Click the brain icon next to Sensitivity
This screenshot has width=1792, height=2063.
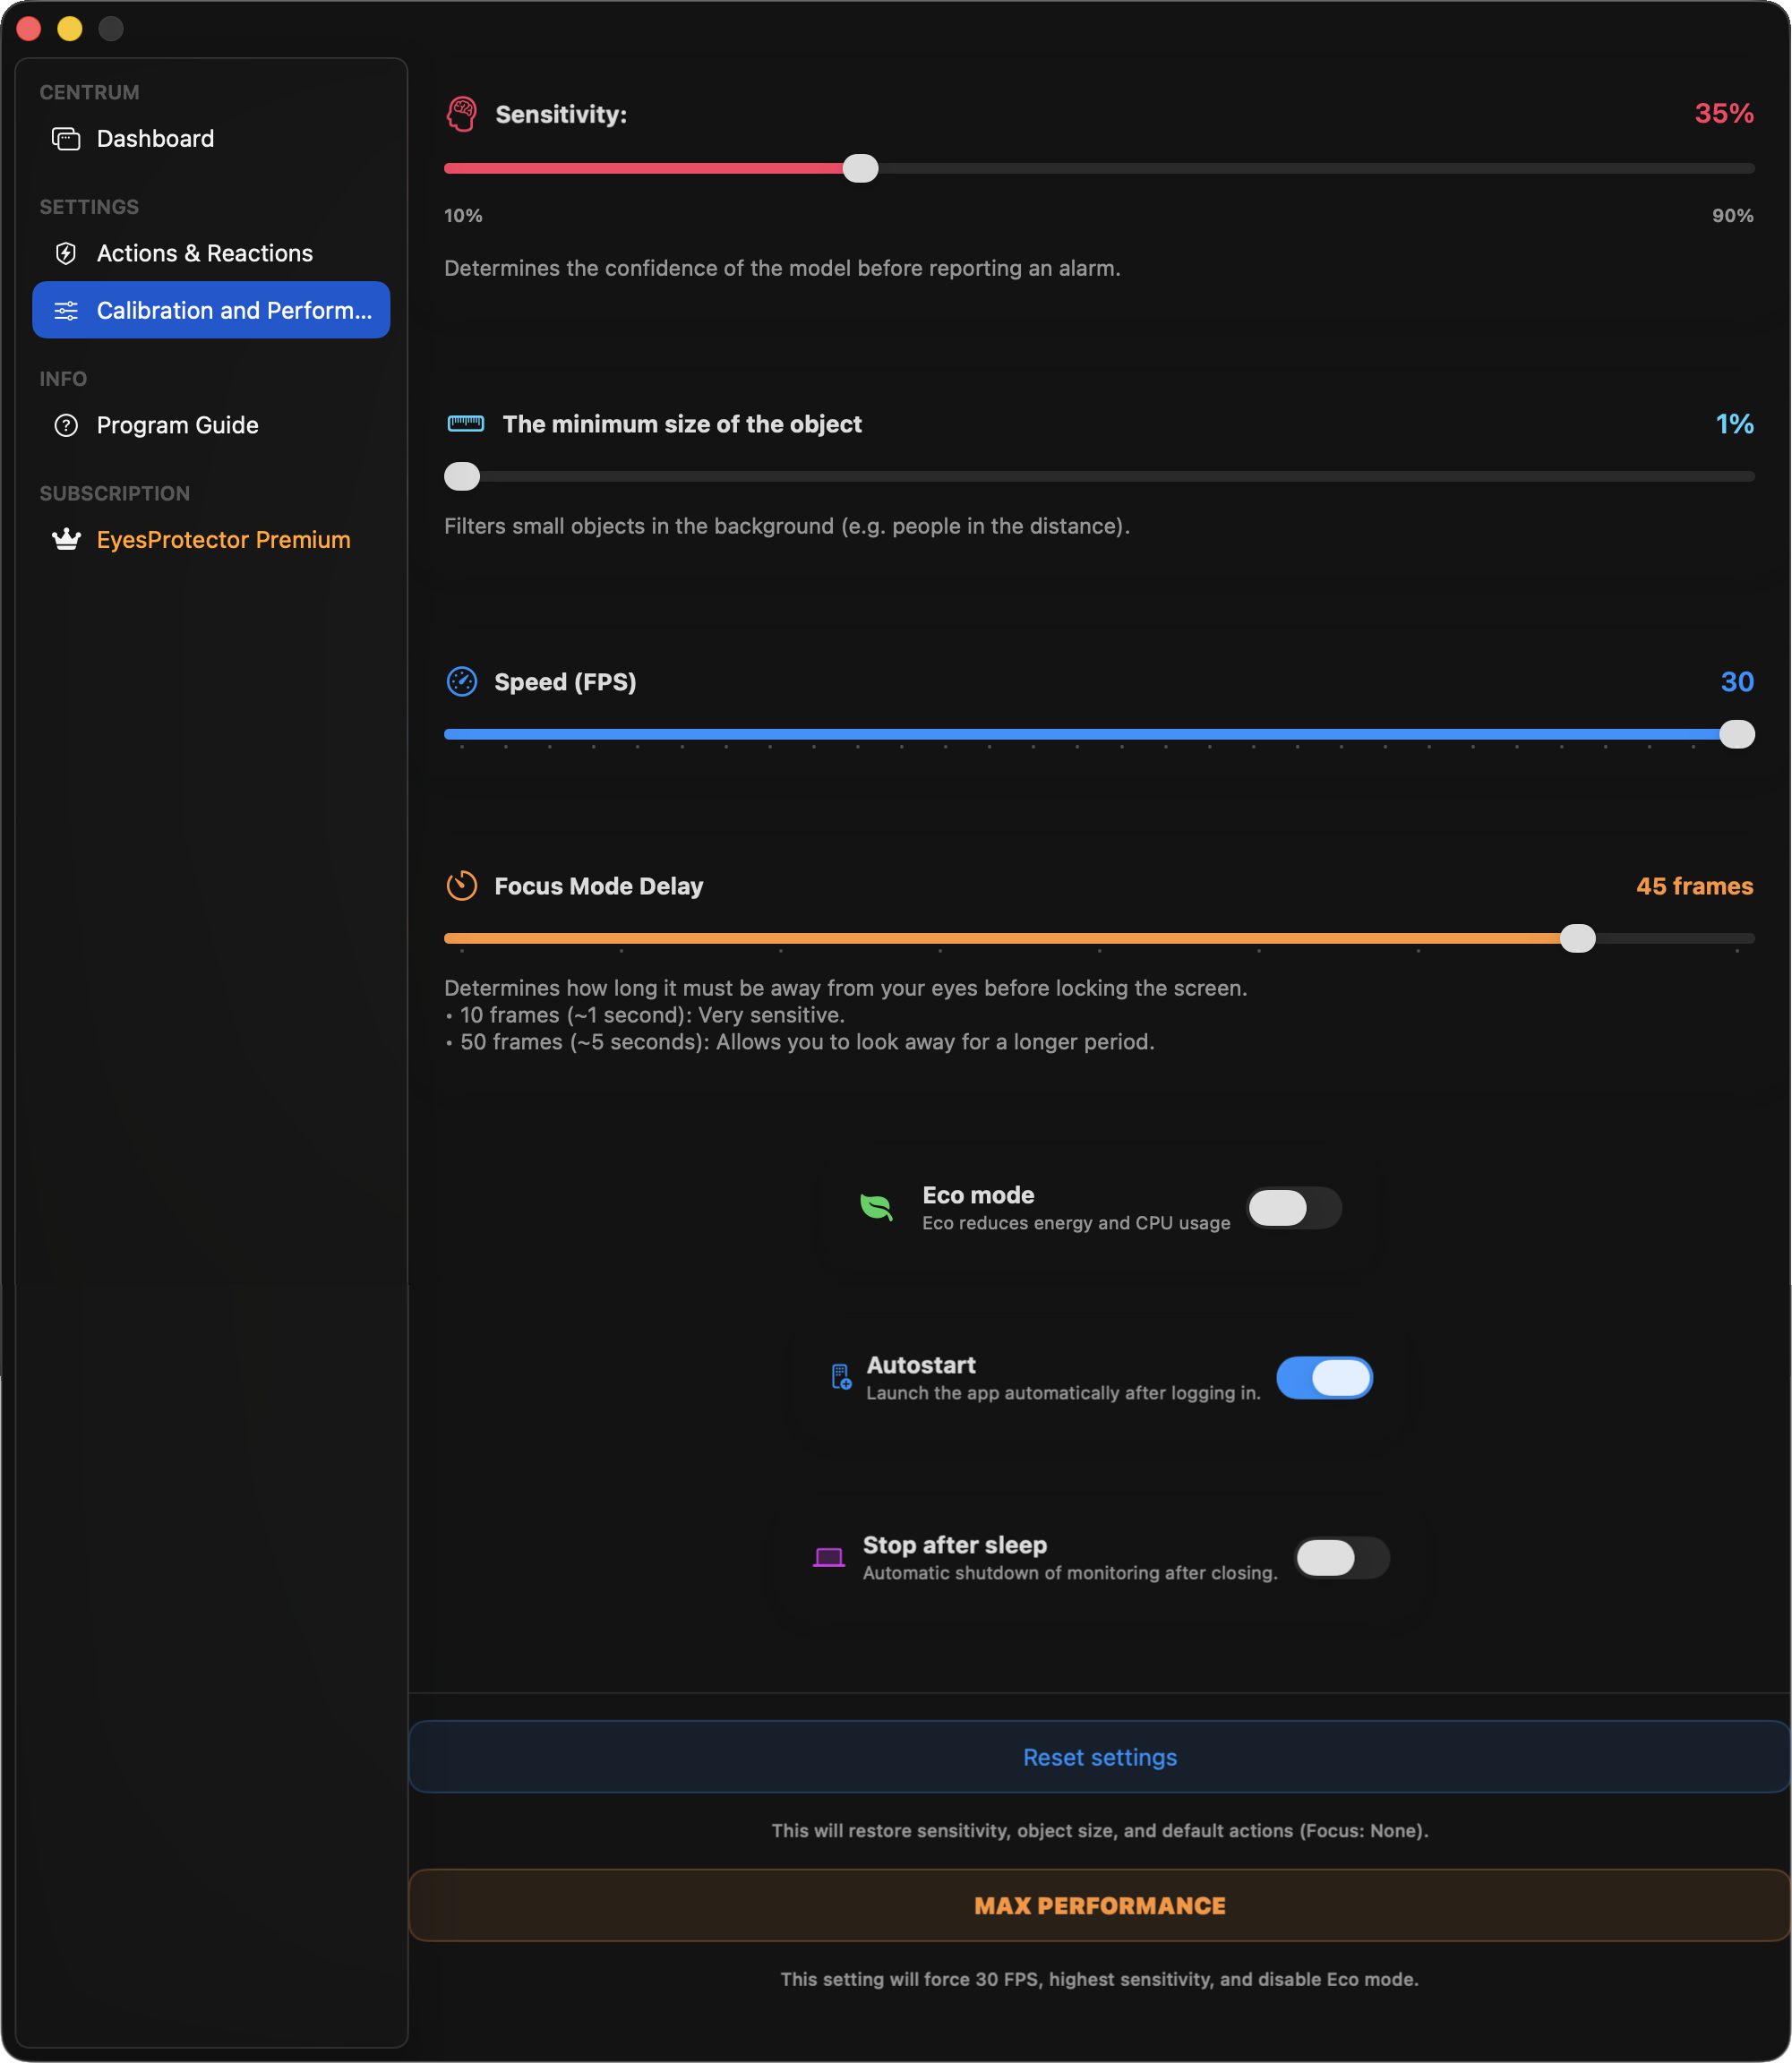point(461,113)
